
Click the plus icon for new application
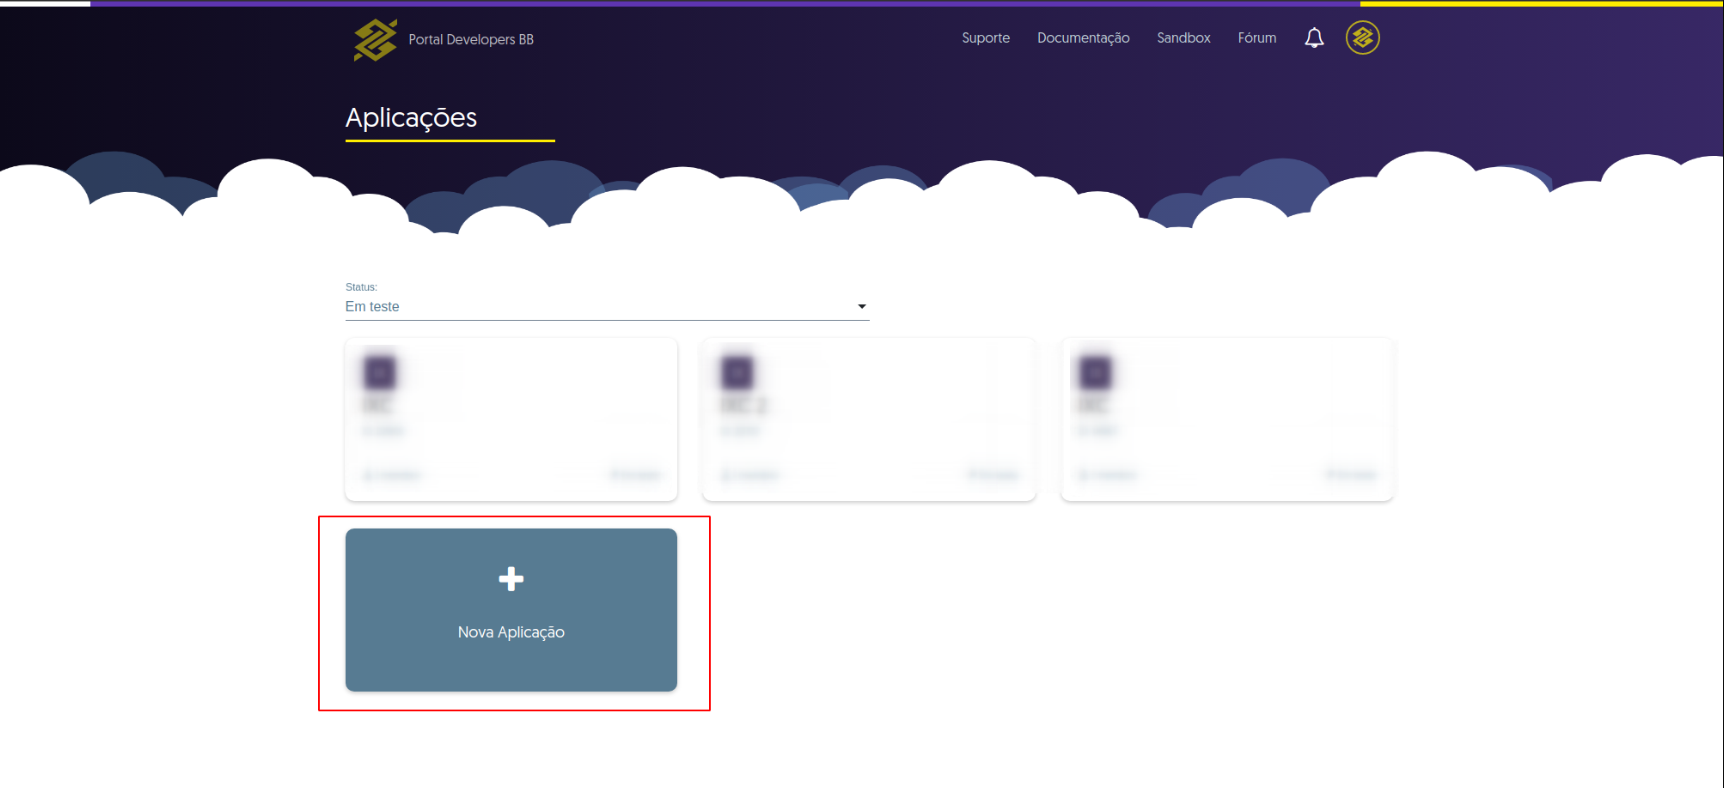point(511,579)
